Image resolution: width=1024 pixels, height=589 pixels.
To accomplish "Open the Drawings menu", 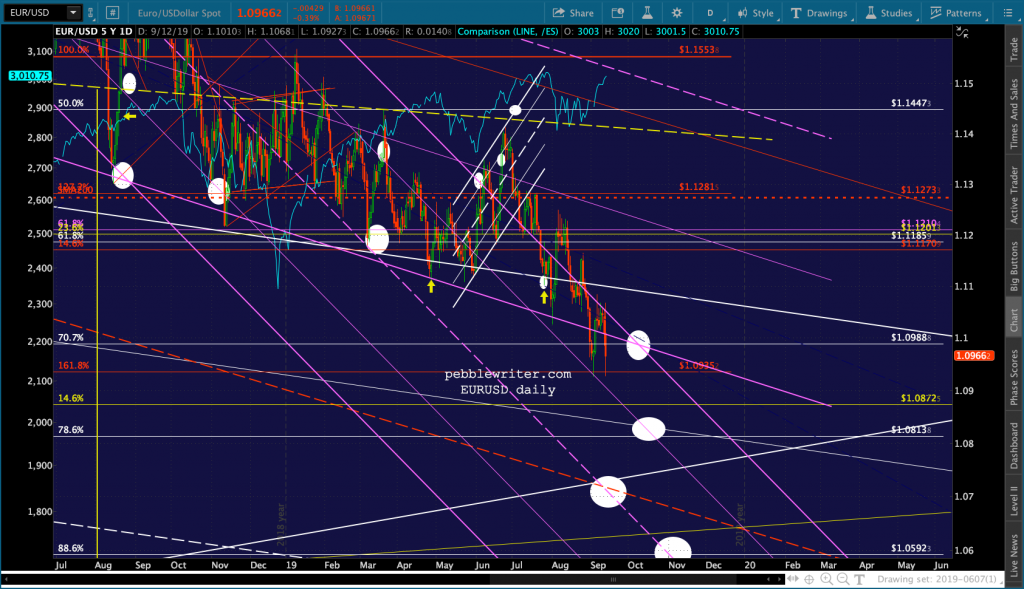I will point(819,13).
